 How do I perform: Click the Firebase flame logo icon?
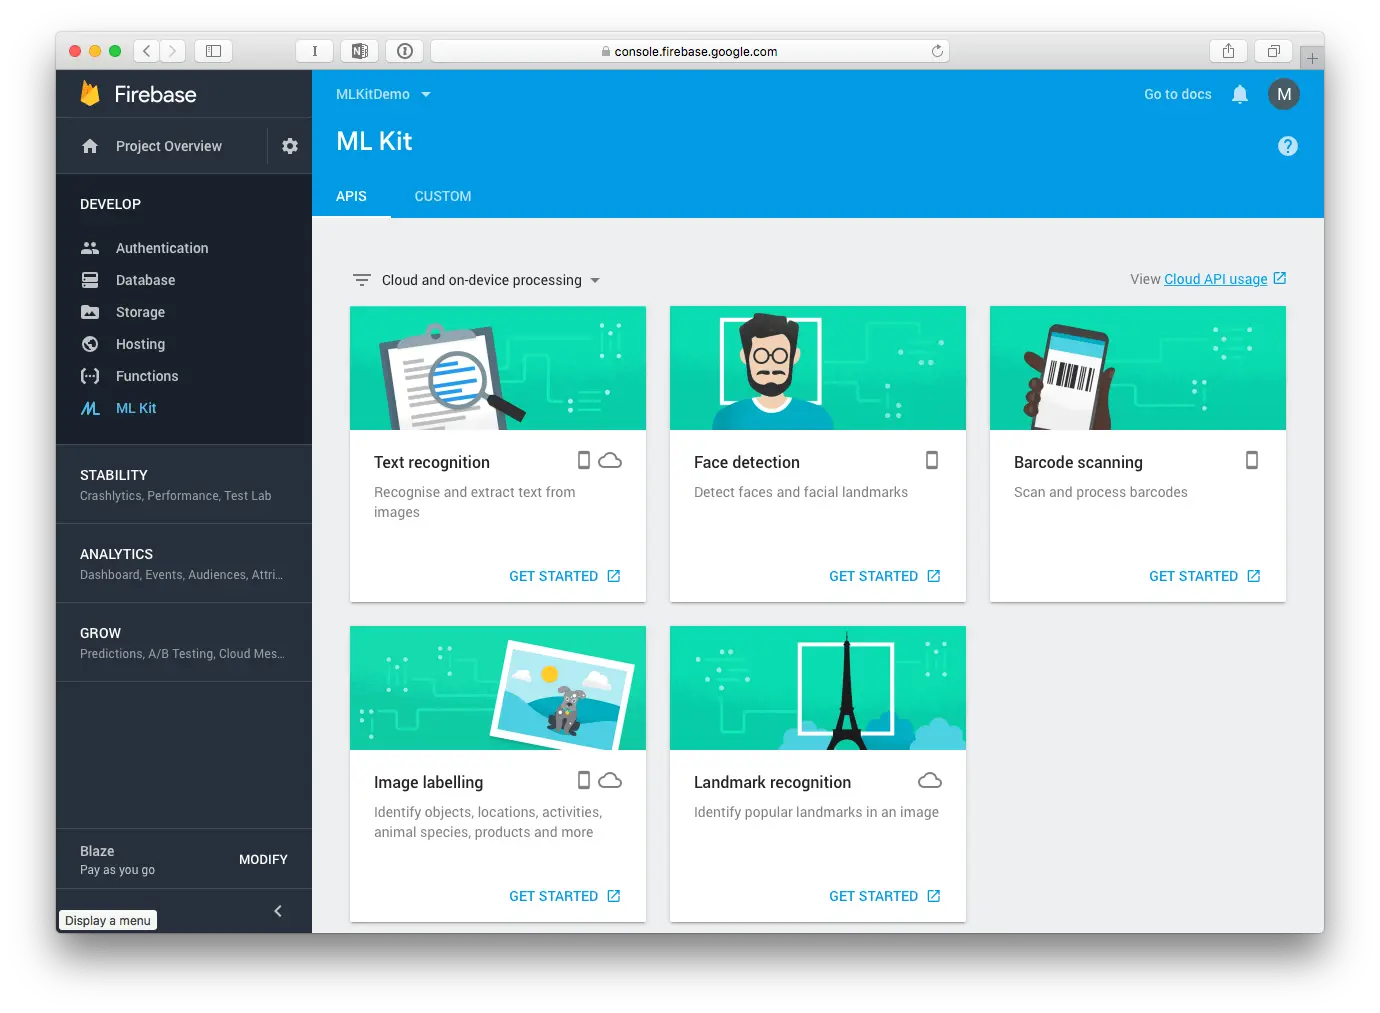[x=90, y=93]
